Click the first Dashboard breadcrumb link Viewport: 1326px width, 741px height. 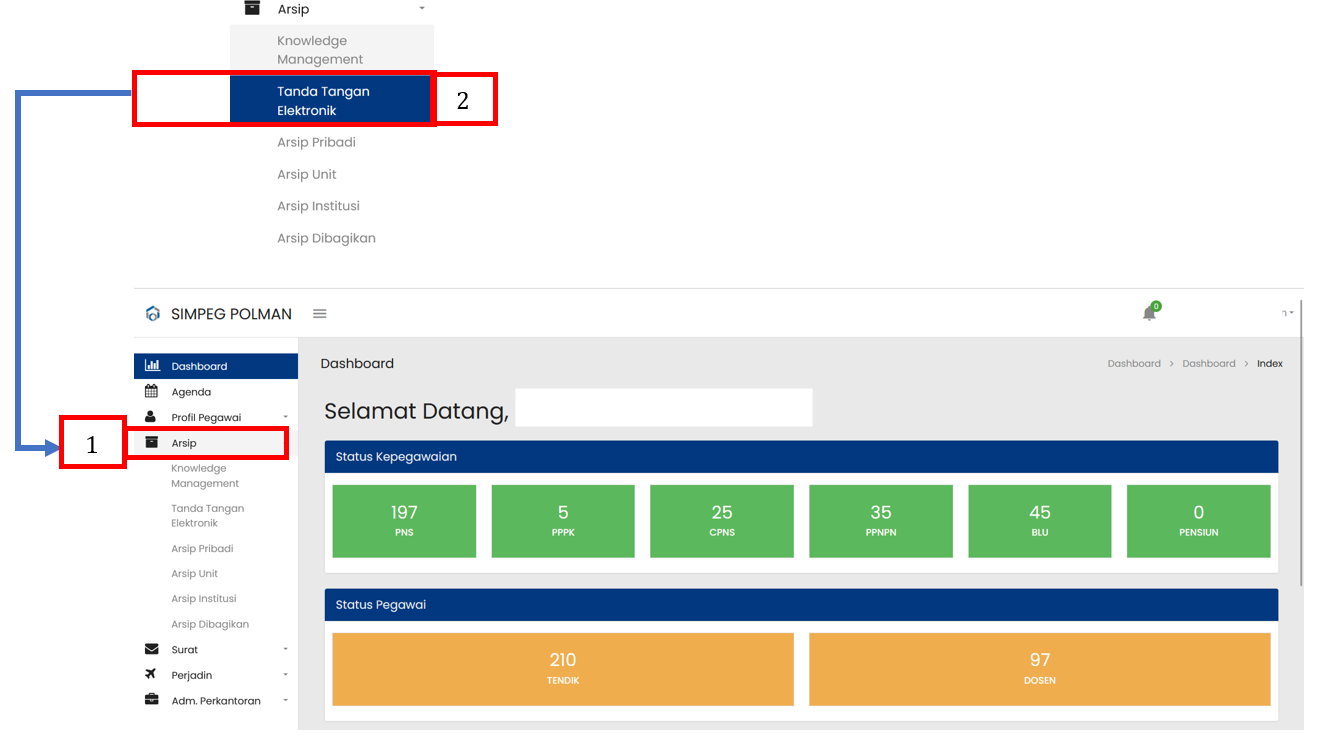click(x=1134, y=364)
